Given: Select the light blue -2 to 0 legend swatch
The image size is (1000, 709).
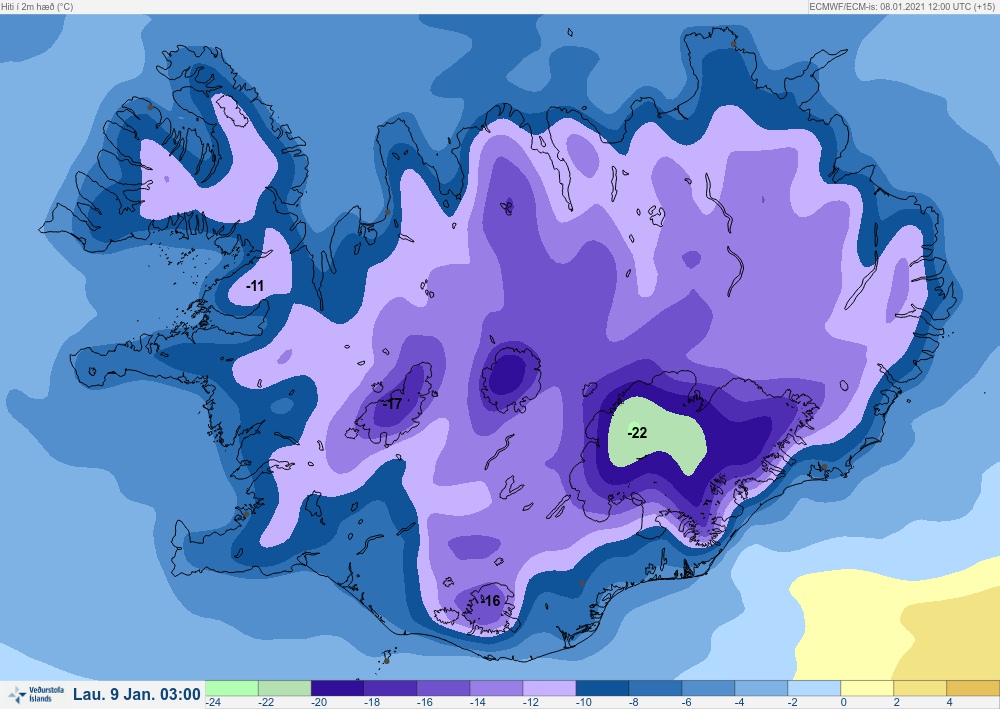Looking at the screenshot, I should [814, 688].
